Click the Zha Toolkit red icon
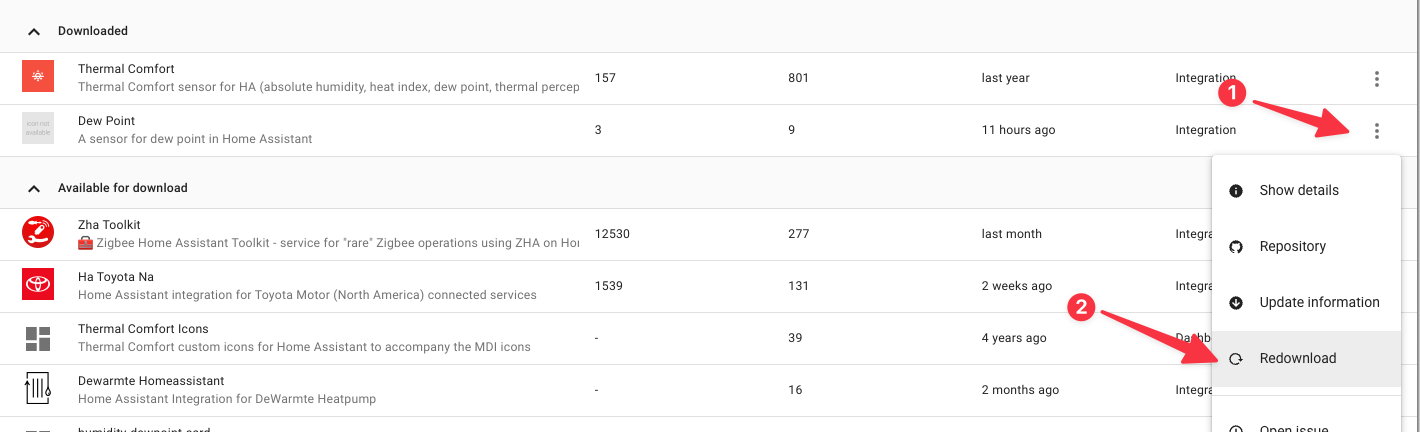 pos(38,233)
